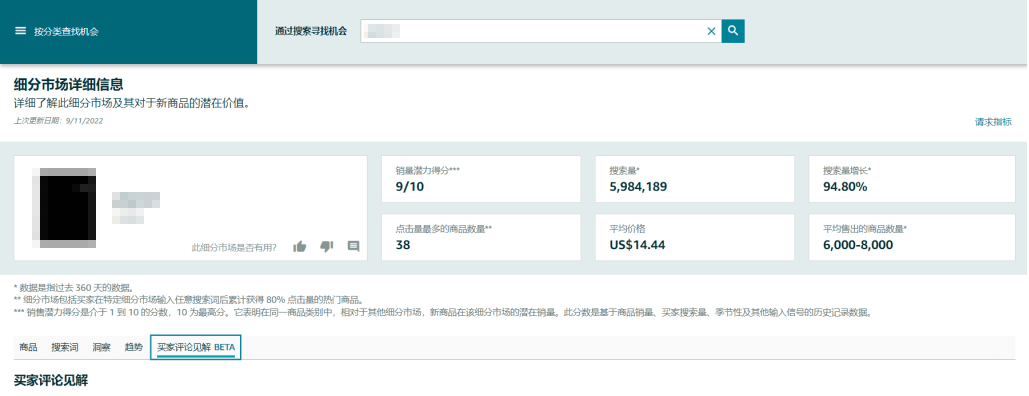Click the 平均售出的商品数量 card
The height and width of the screenshot is (396, 1029).
click(912, 237)
